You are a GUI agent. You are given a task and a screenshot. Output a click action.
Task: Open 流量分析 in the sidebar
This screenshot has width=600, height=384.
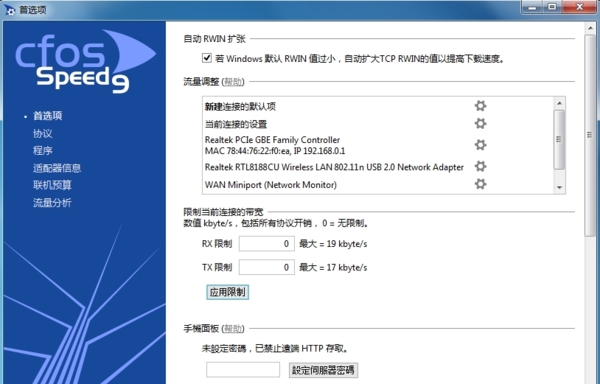(52, 202)
